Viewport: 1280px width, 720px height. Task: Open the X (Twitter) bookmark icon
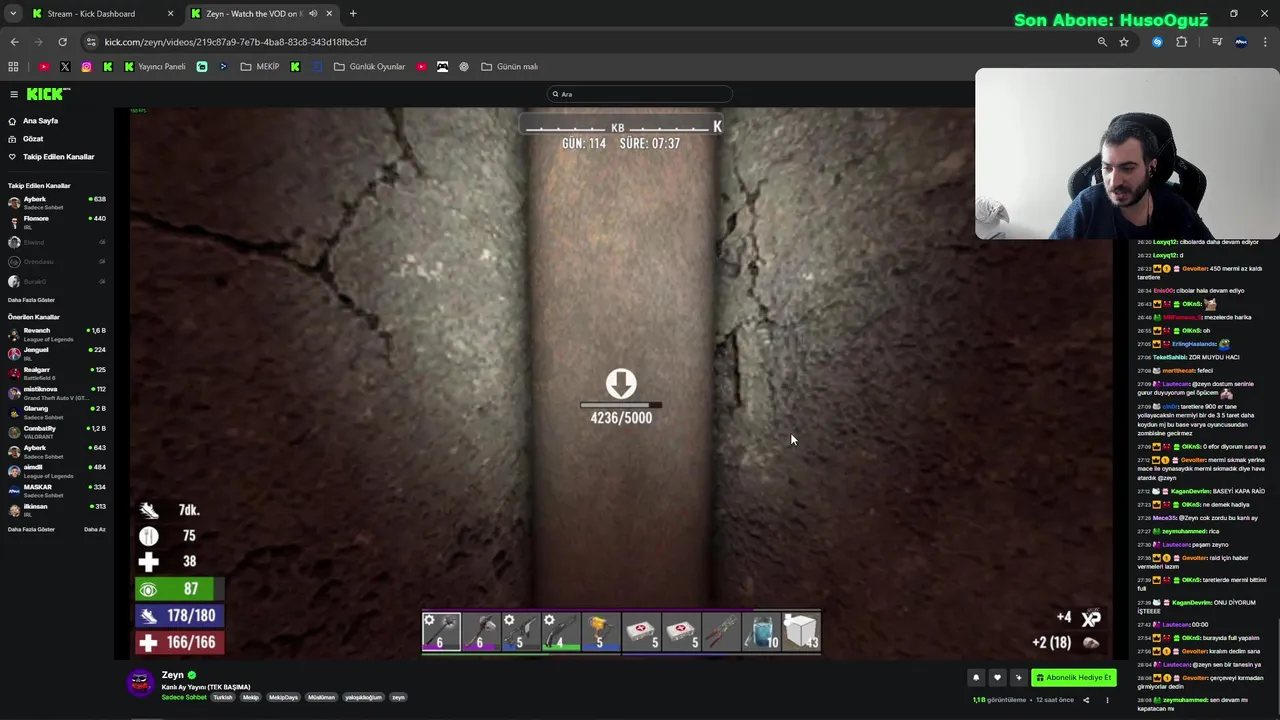65,67
